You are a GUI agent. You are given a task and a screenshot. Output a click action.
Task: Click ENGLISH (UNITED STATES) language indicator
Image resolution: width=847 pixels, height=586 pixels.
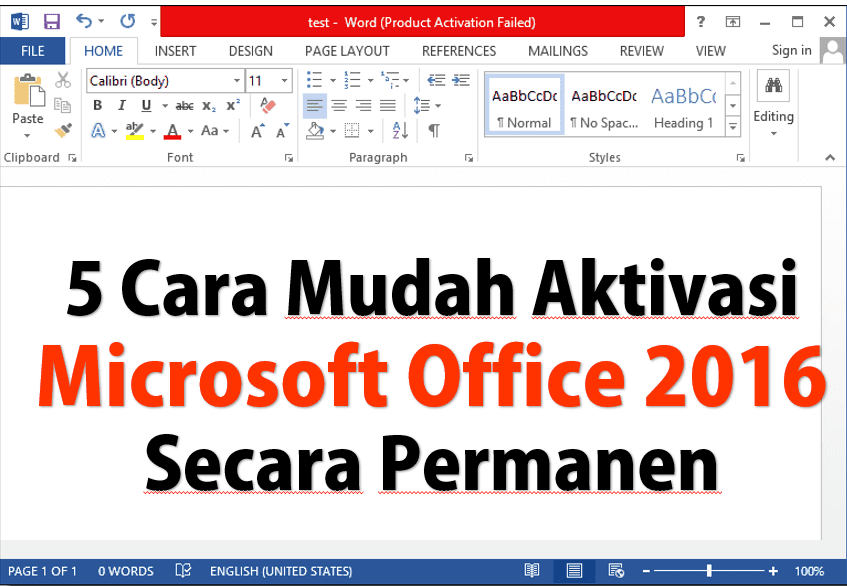(281, 571)
